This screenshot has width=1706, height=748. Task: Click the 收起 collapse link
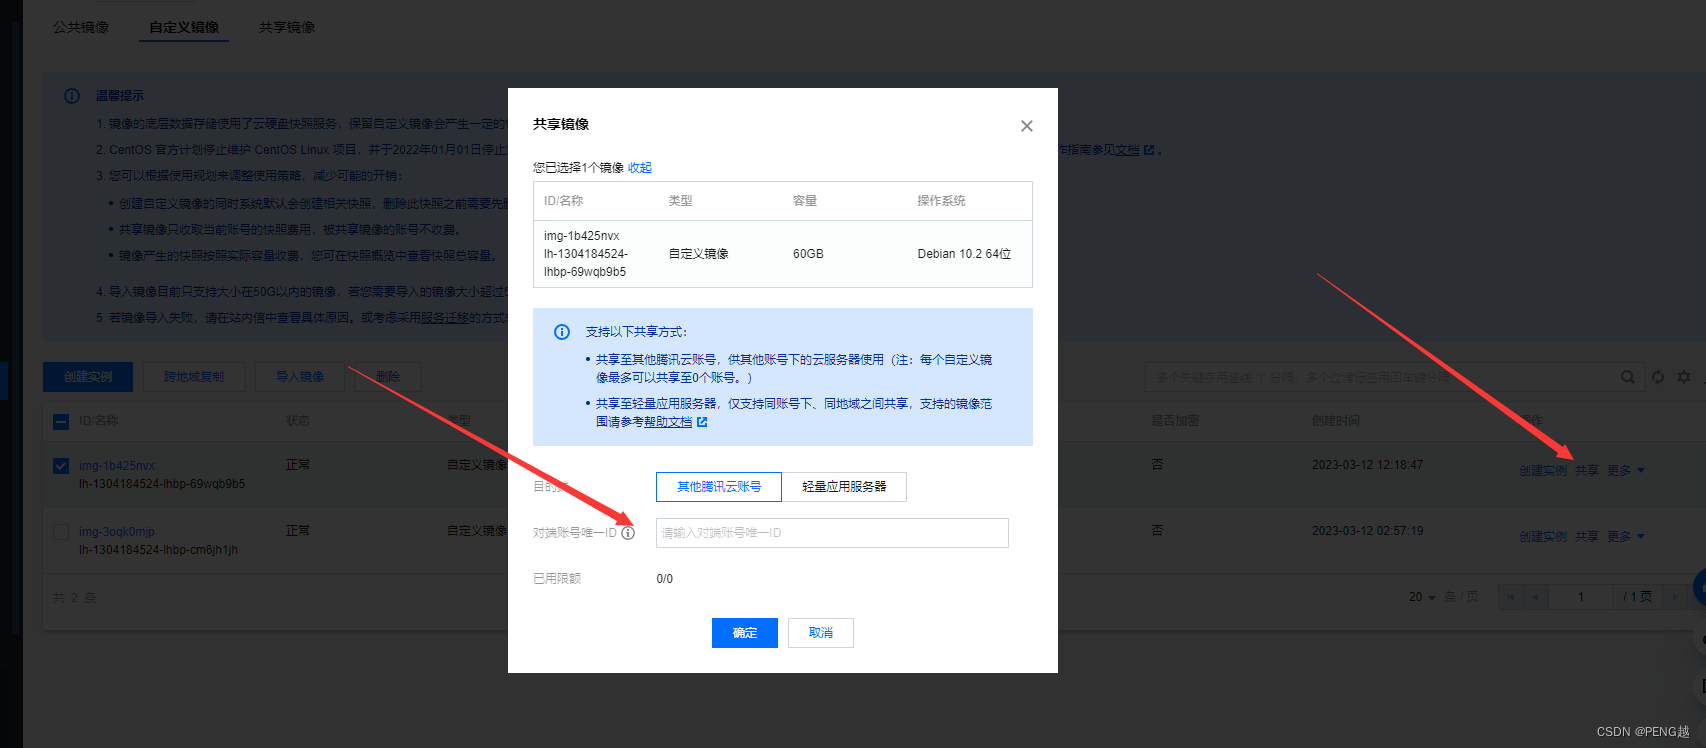pos(640,168)
